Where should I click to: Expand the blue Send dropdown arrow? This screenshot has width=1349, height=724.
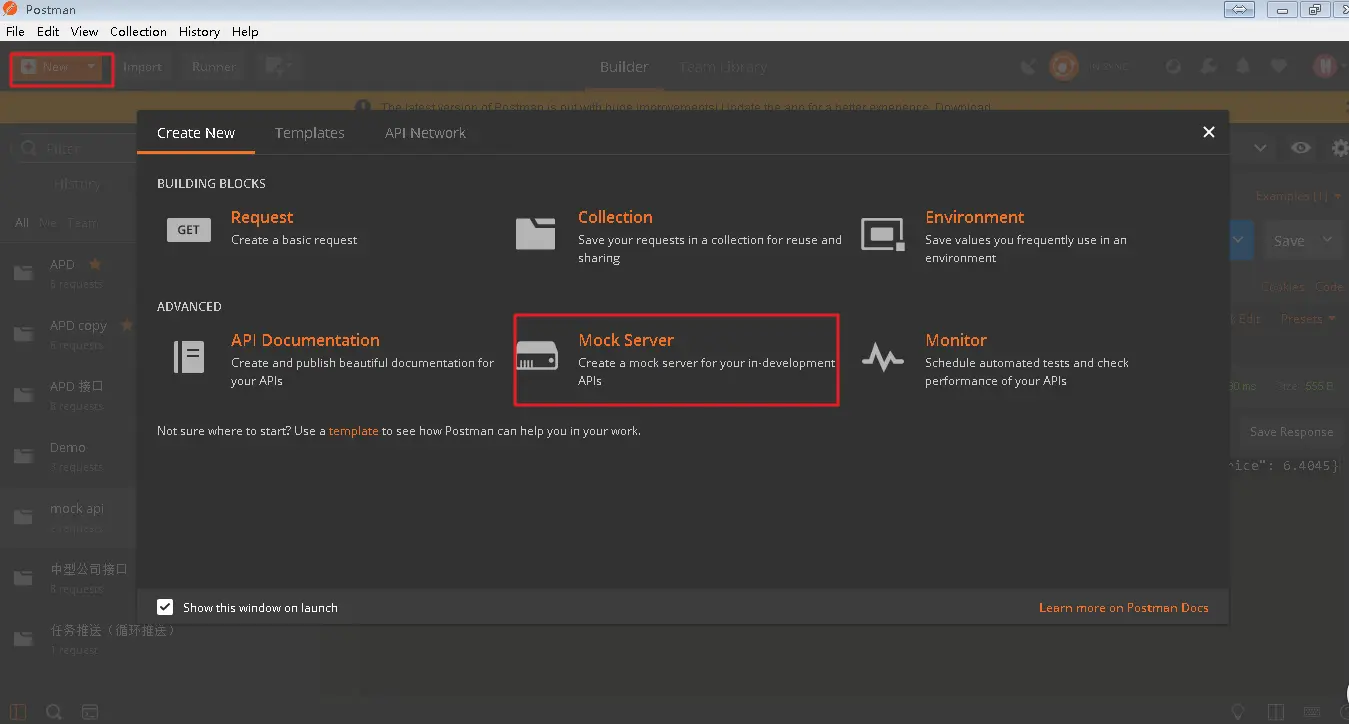coord(1240,240)
